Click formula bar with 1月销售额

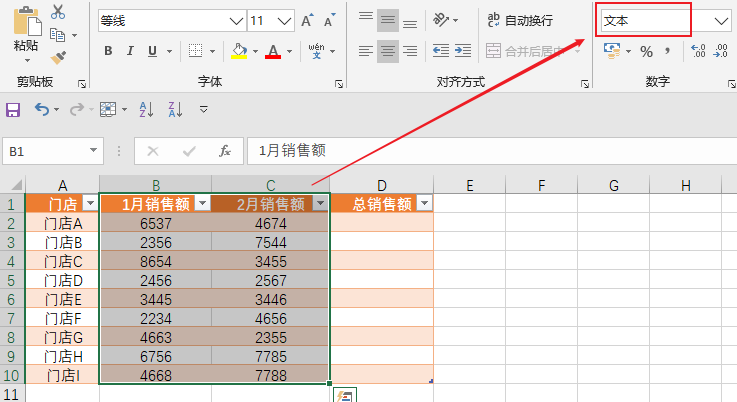pos(492,151)
